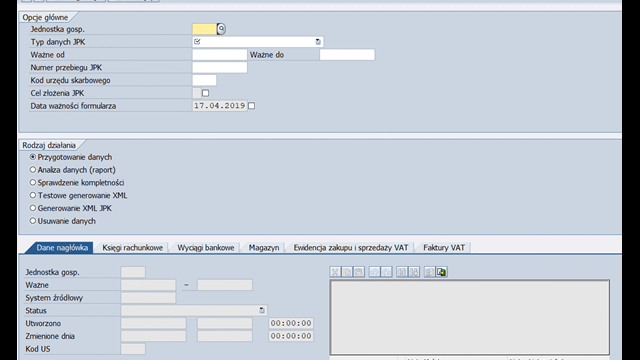
Task: Click the Cel złożenia JPK input field
Action: tap(197, 93)
